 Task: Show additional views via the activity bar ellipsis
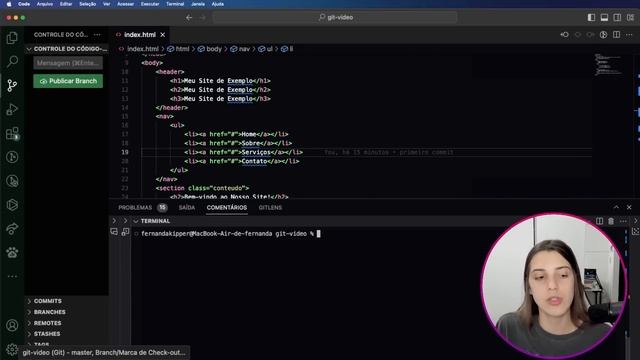tap(12, 276)
